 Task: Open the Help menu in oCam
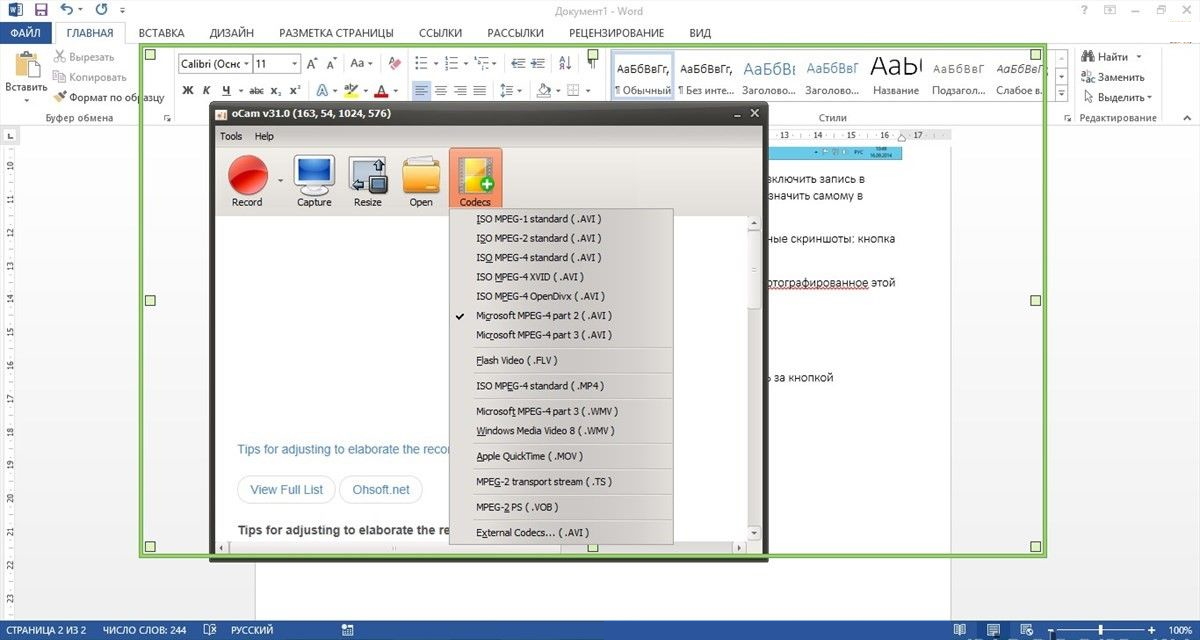tap(264, 136)
